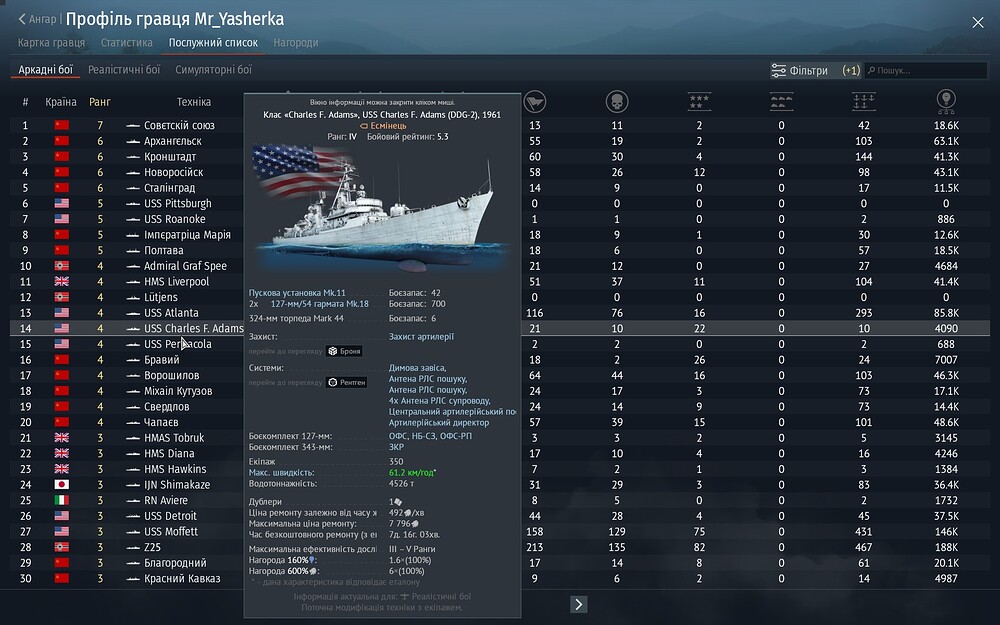Select the USS Roanoke row
The height and width of the screenshot is (625, 1000).
pos(500,219)
